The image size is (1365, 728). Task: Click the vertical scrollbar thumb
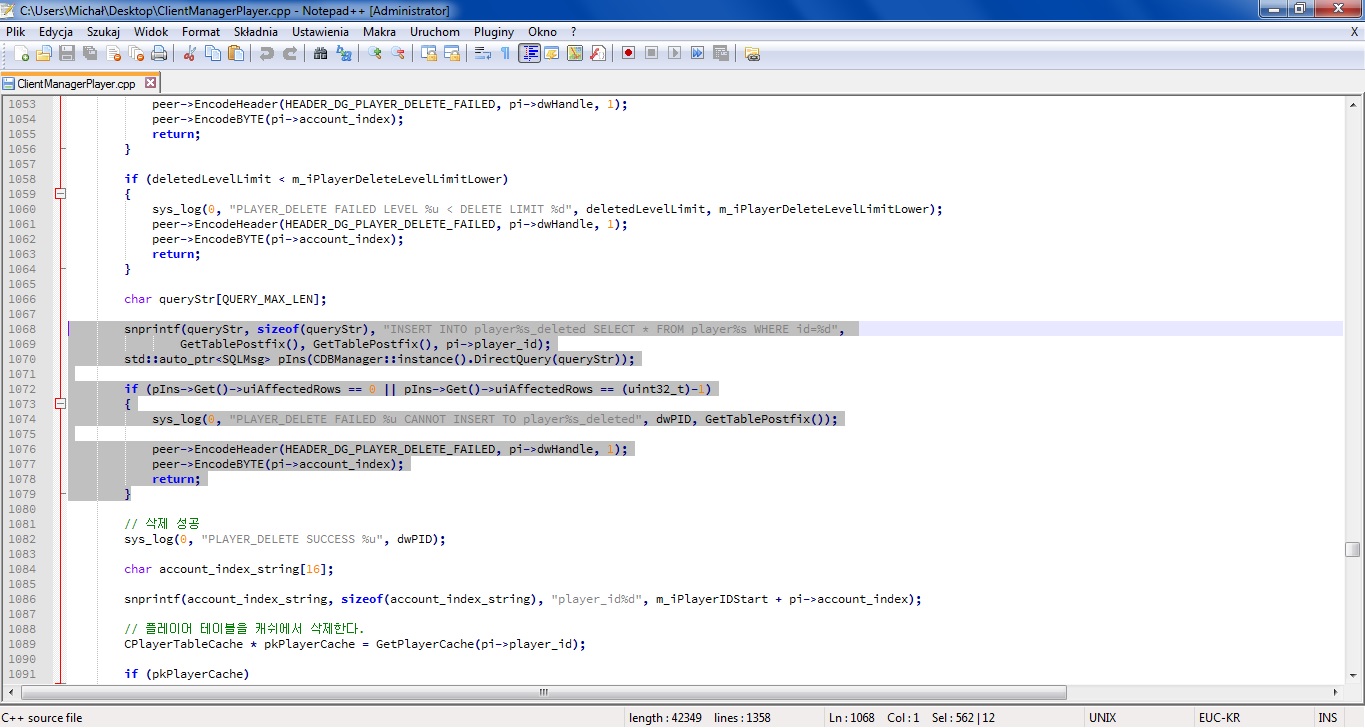(x=1352, y=549)
